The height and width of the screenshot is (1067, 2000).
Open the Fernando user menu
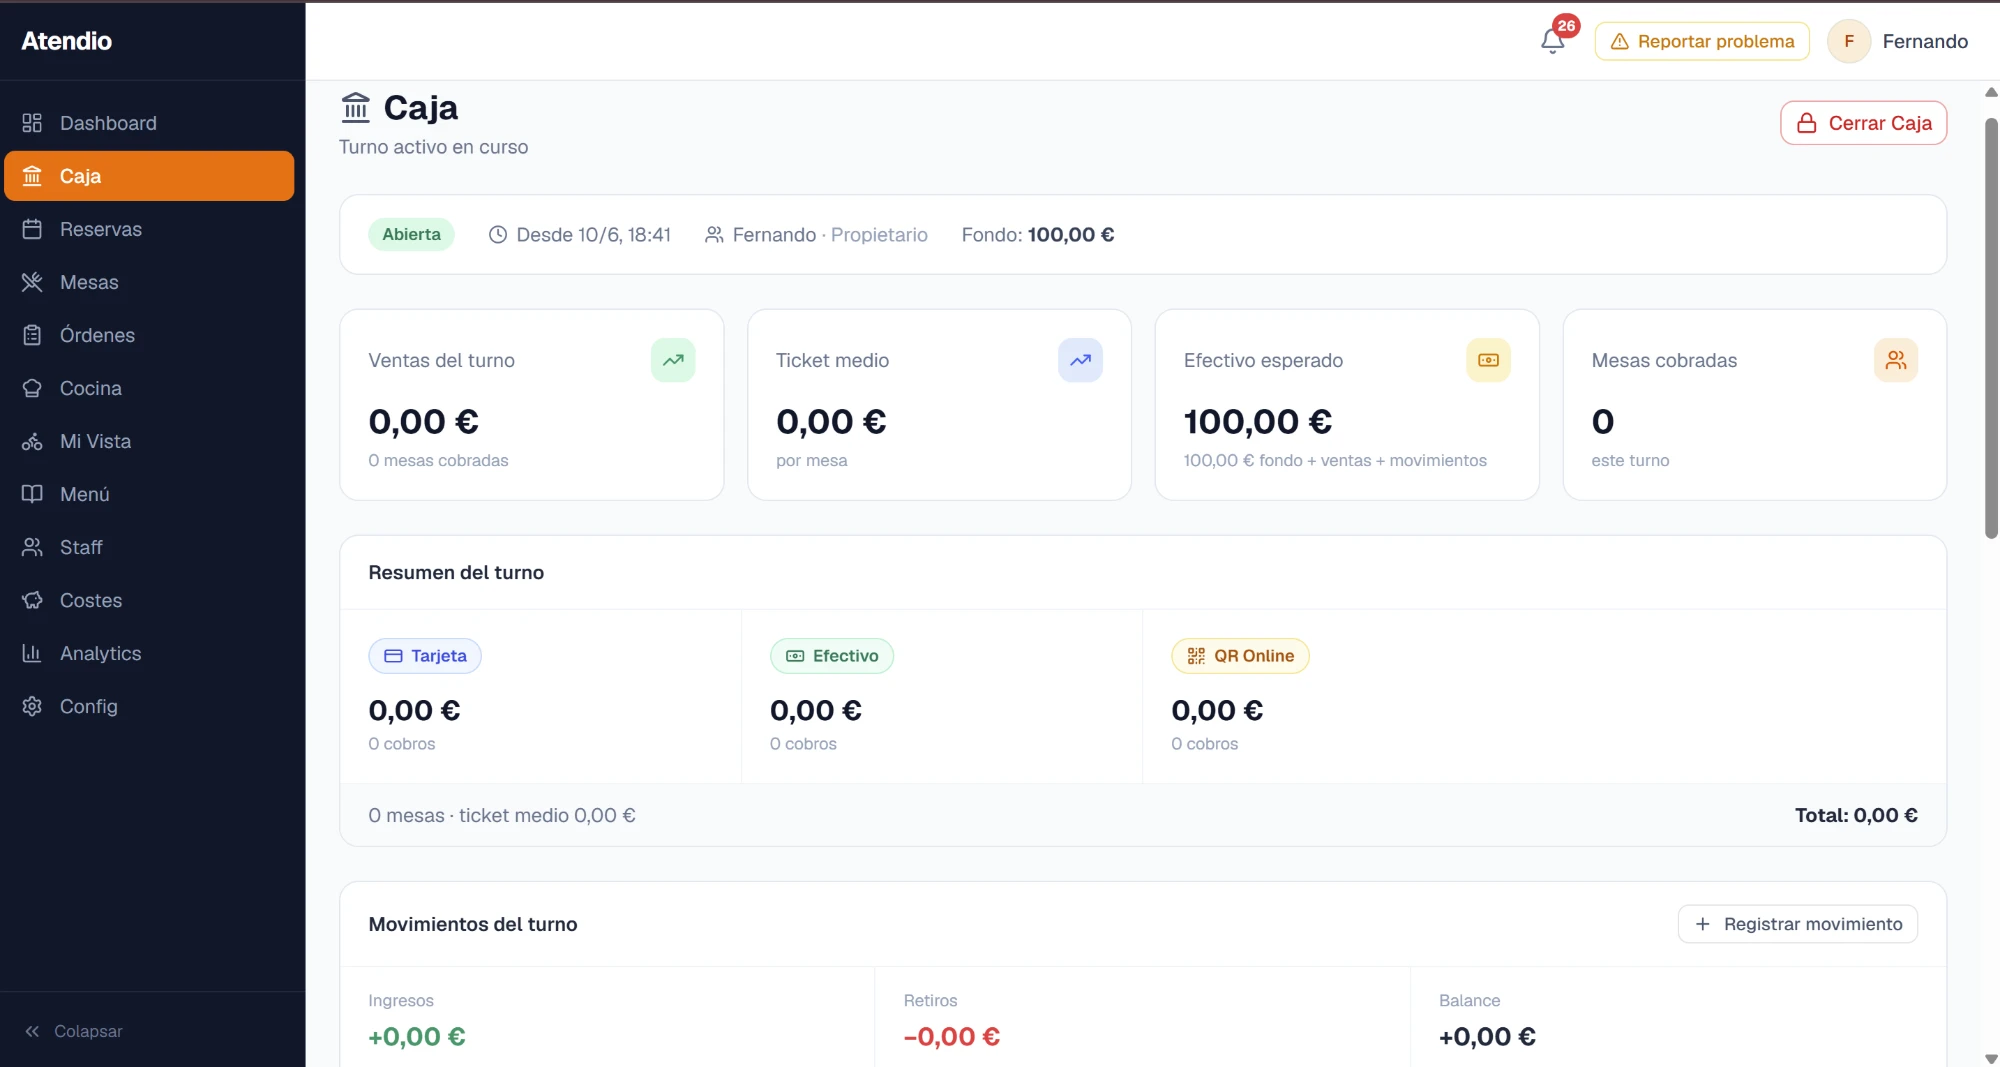click(x=1898, y=41)
